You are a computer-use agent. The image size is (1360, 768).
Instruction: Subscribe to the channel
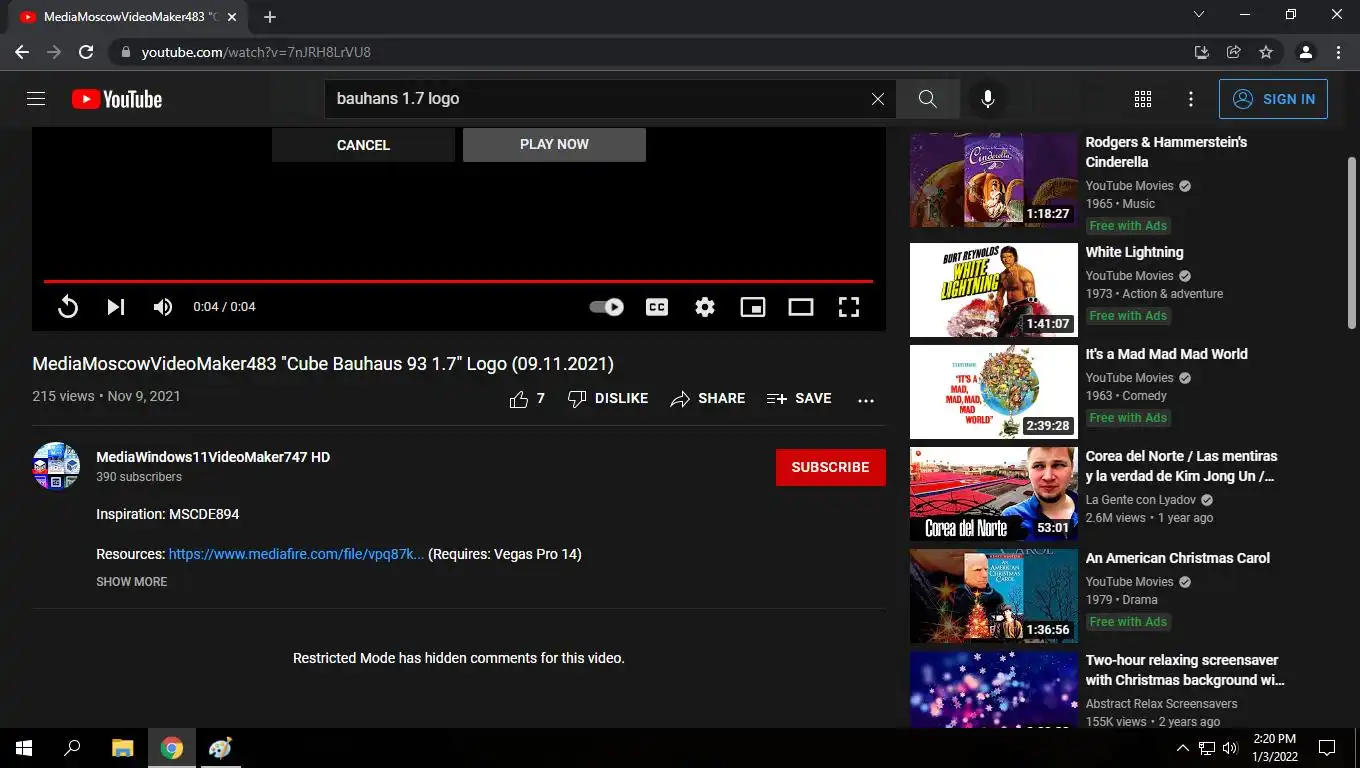[x=831, y=467]
